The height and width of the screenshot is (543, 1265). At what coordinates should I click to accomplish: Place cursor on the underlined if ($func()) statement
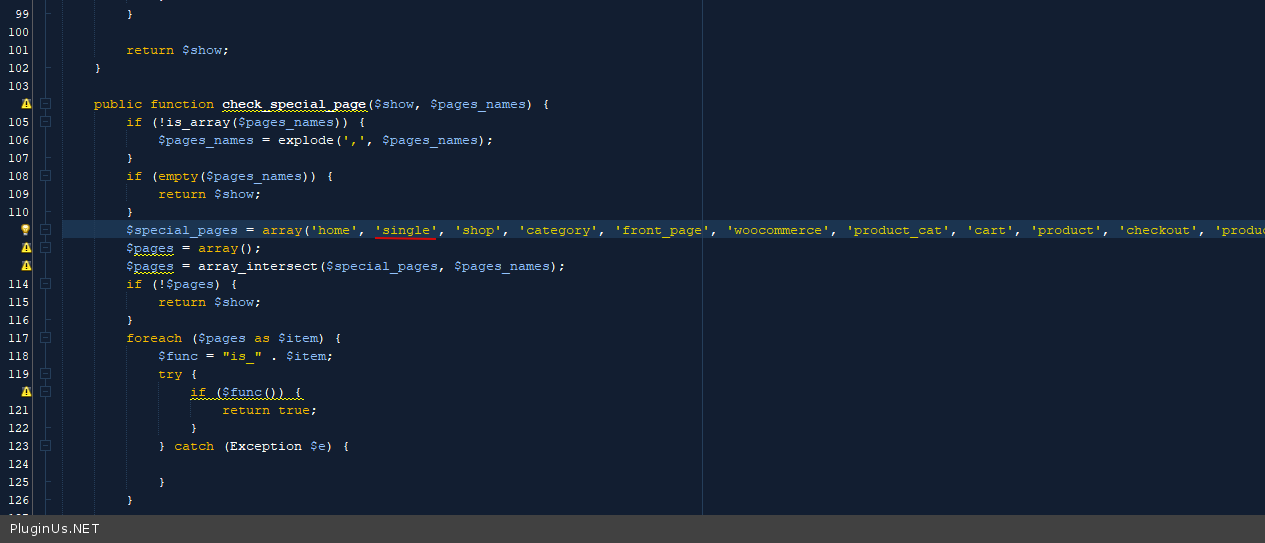(x=246, y=392)
